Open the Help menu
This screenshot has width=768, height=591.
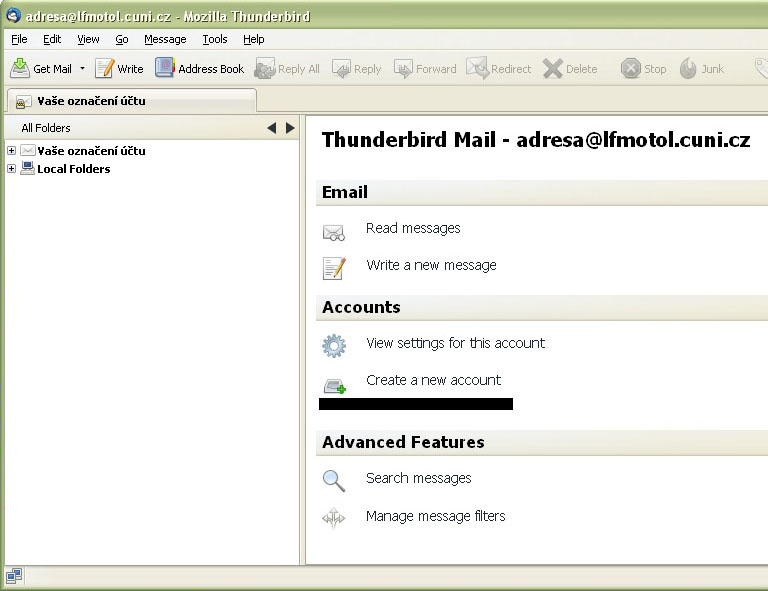[x=254, y=39]
